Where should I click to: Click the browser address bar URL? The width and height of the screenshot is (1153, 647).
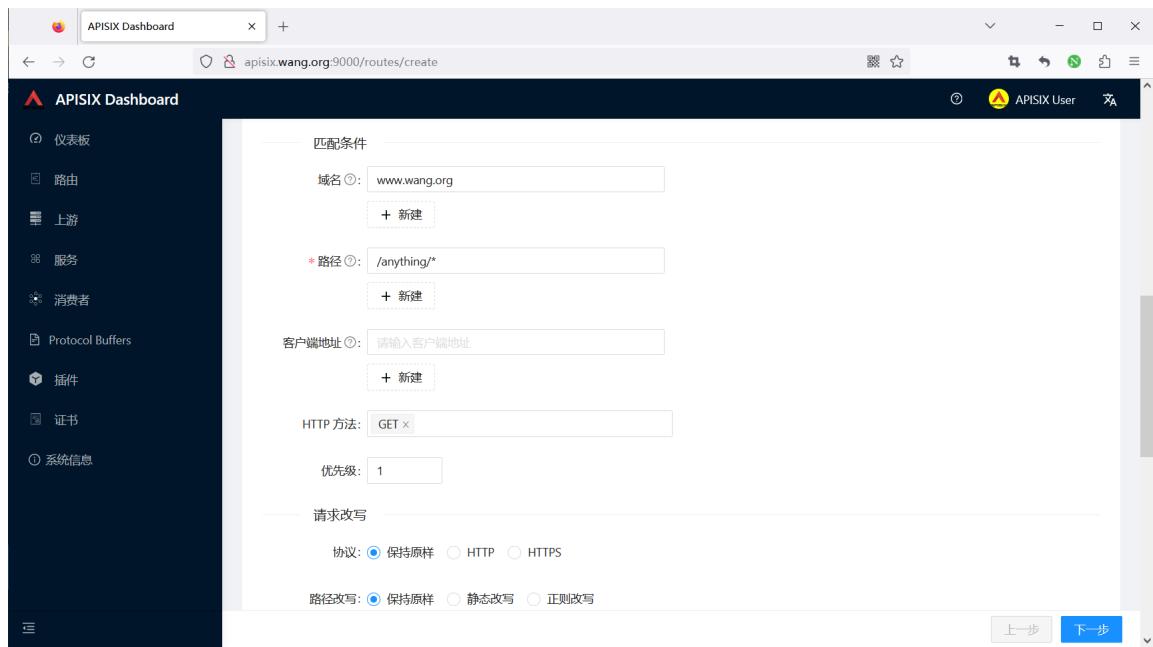(340, 62)
